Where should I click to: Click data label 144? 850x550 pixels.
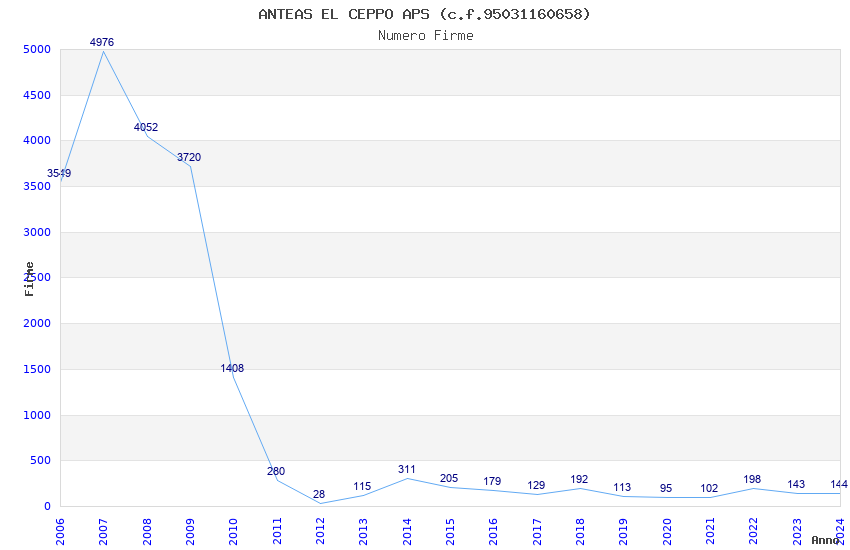click(839, 484)
